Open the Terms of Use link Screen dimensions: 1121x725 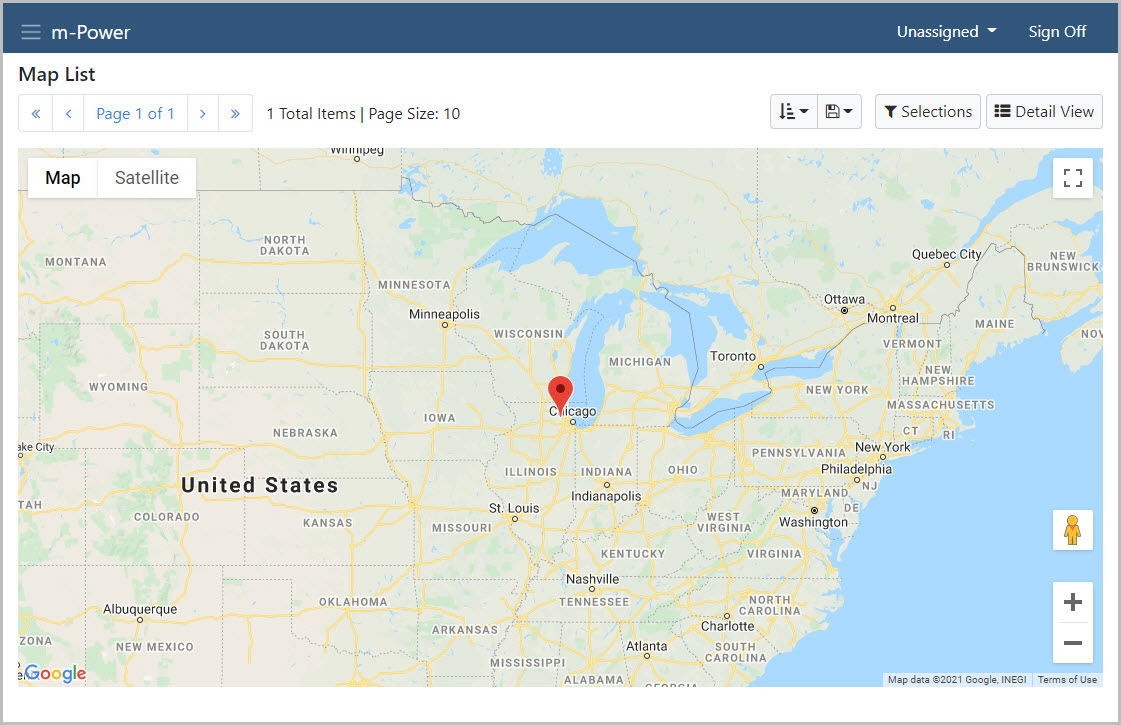(x=1067, y=680)
